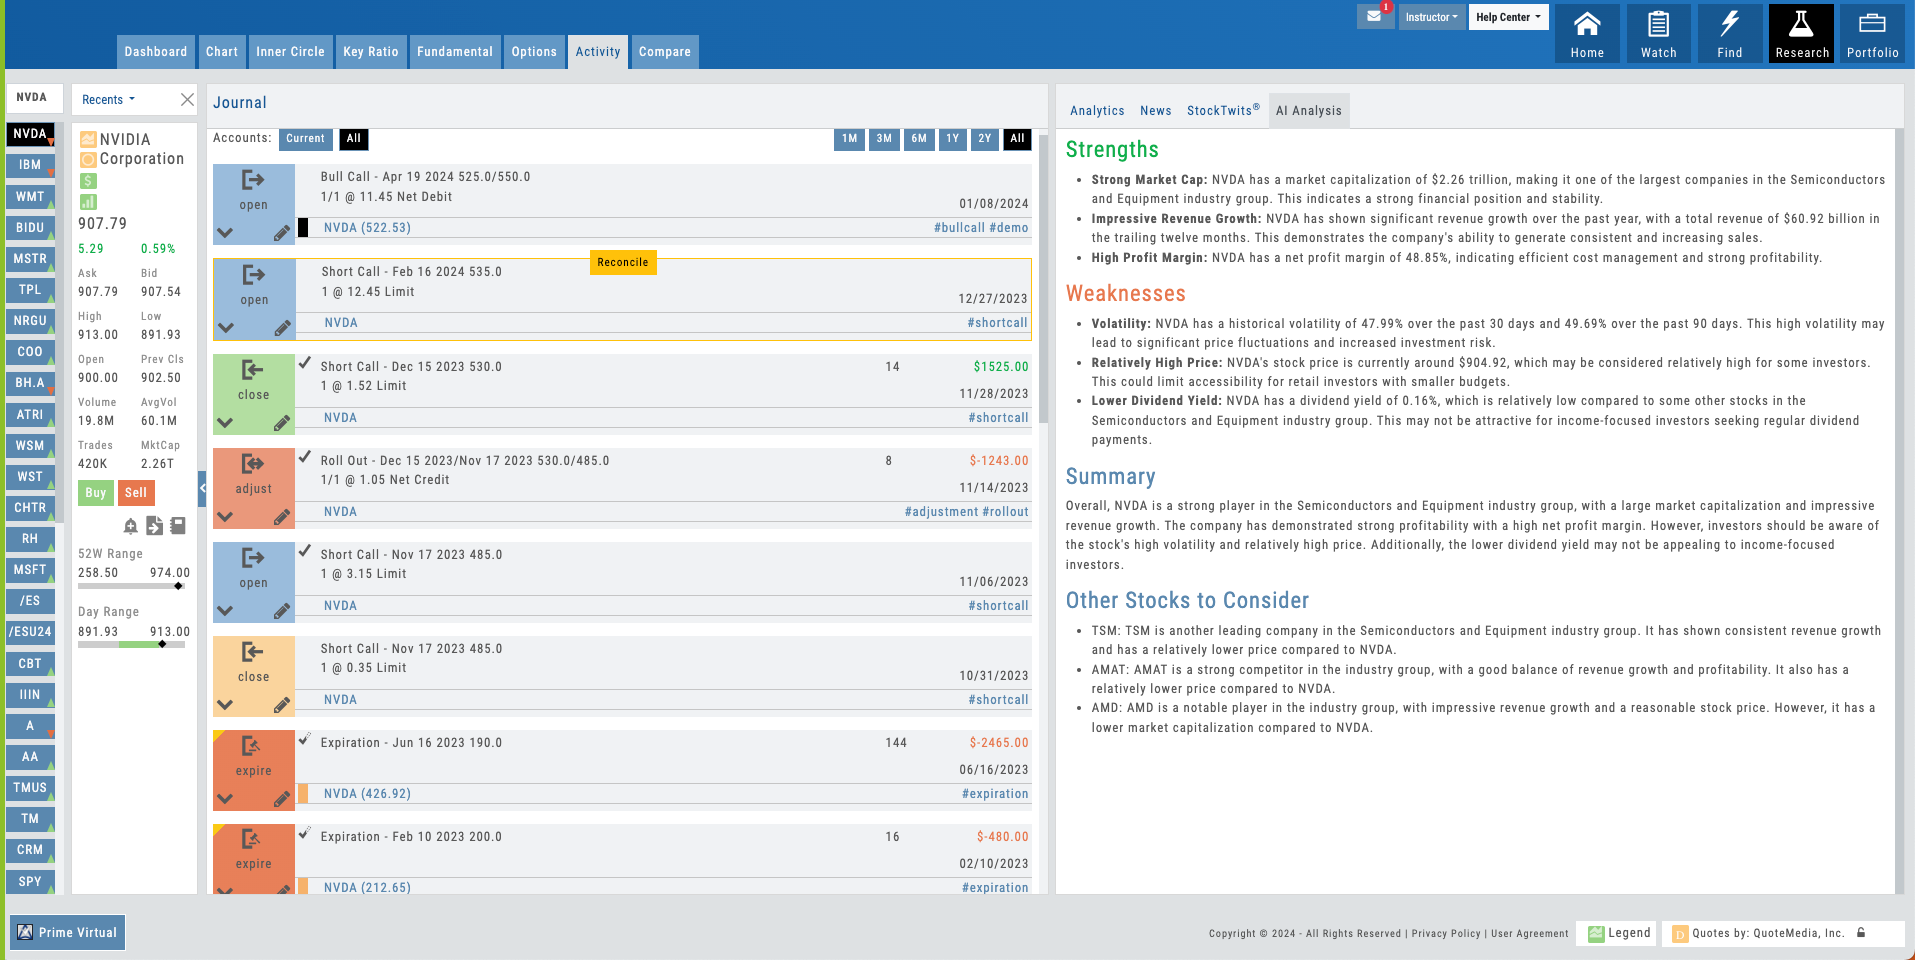Viewport: 1915px width, 960px height.
Task: Expand the Short Call Feb 16 2024 entry chevron
Action: click(x=226, y=328)
